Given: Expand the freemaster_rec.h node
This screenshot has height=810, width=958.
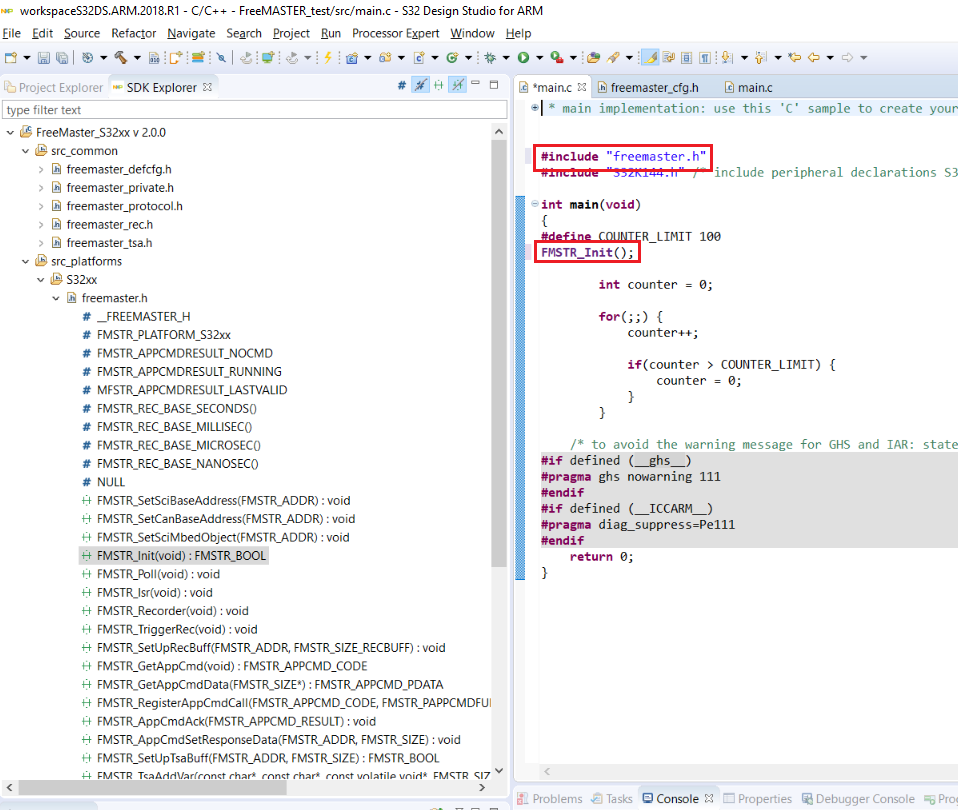Looking at the screenshot, I should [x=41, y=224].
